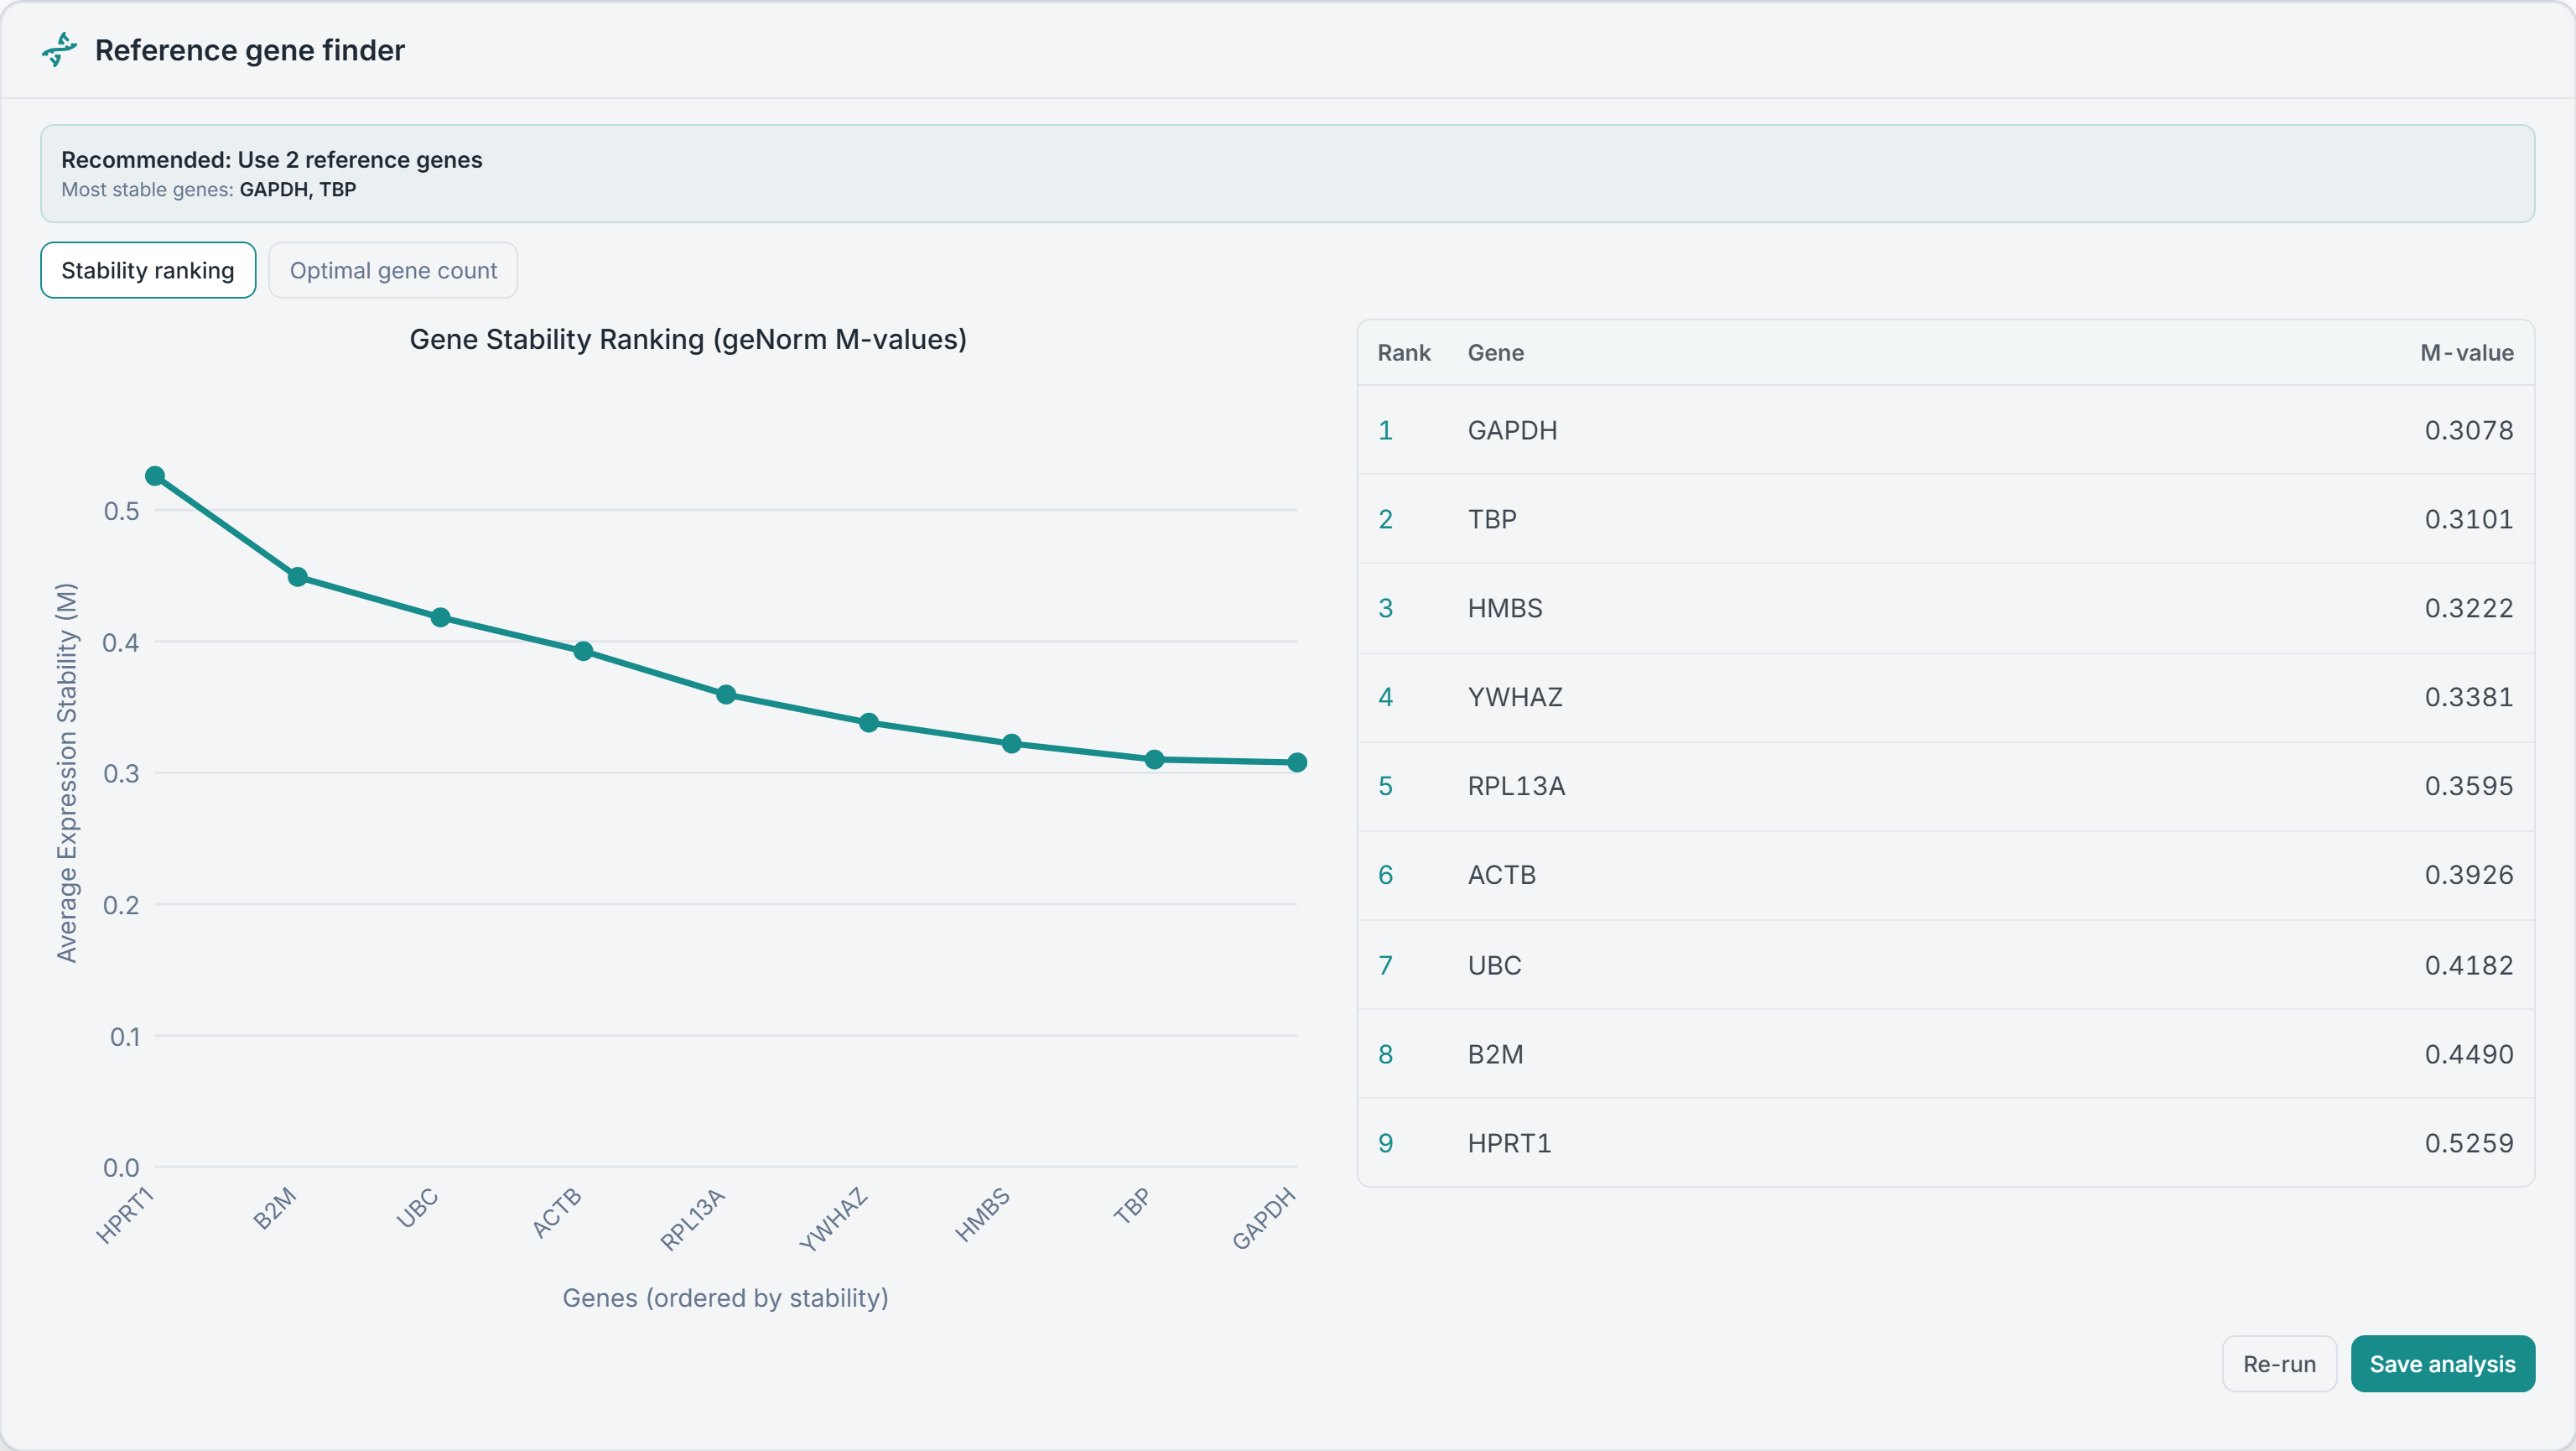Click the M-value 0.3926
Image resolution: width=2576 pixels, height=1451 pixels.
tap(2469, 875)
